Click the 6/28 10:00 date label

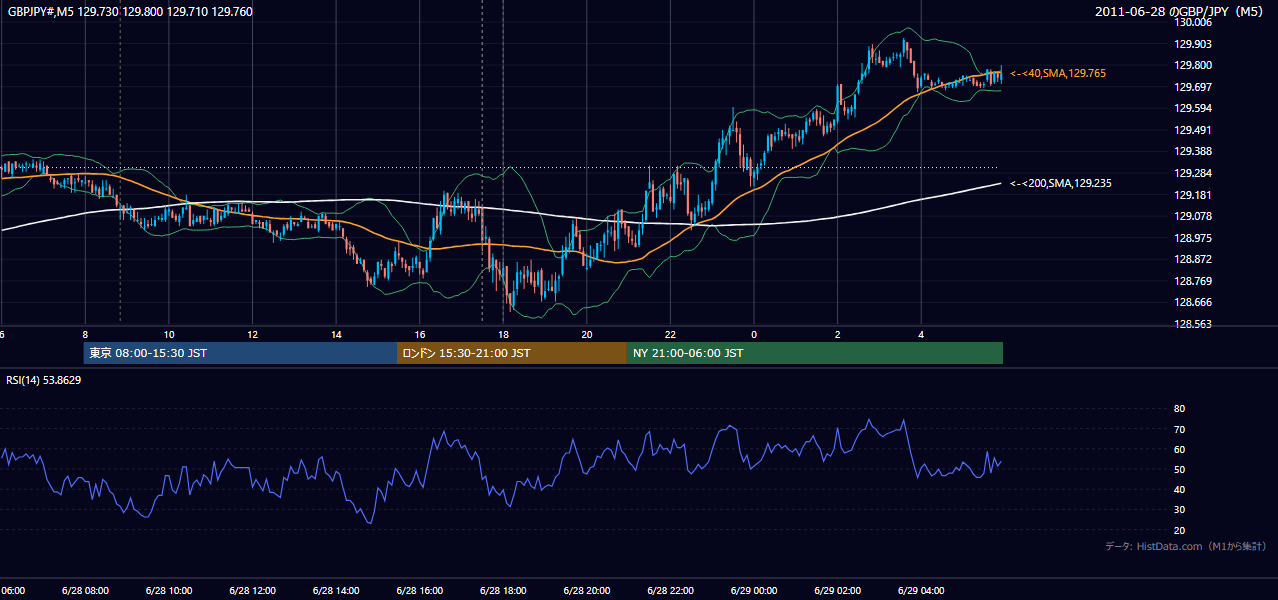click(168, 591)
